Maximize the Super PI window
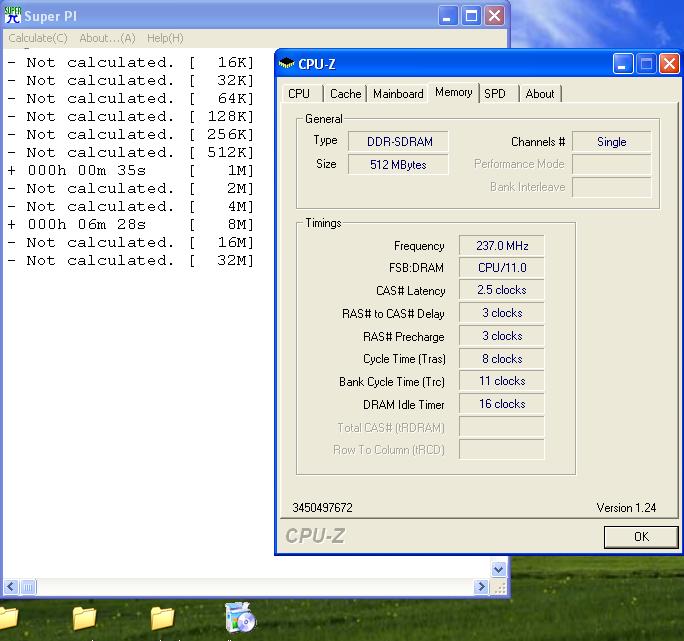Image resolution: width=684 pixels, height=641 pixels. [x=471, y=16]
